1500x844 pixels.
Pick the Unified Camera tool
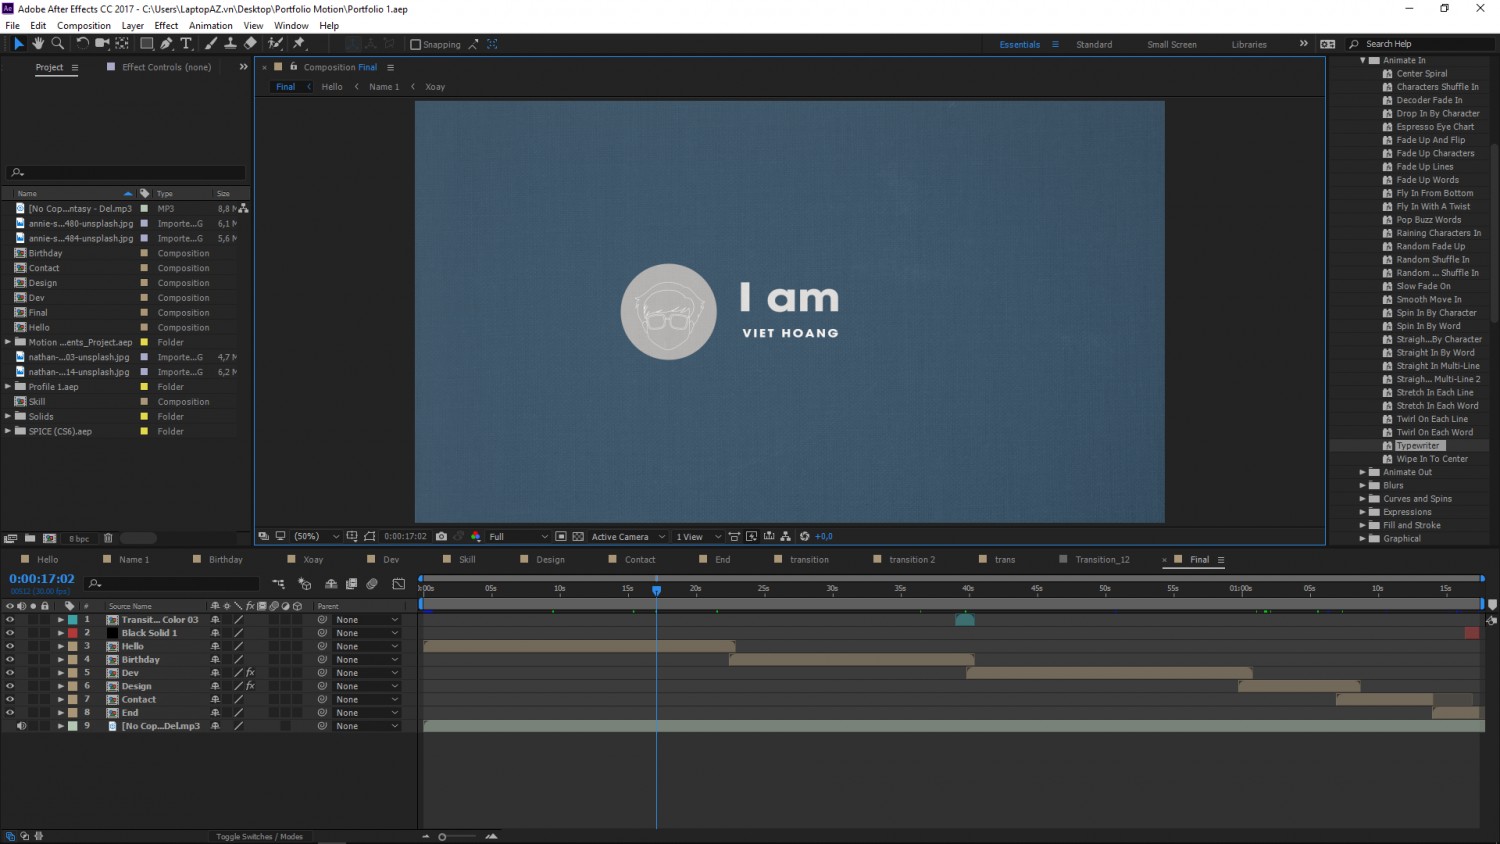[102, 44]
